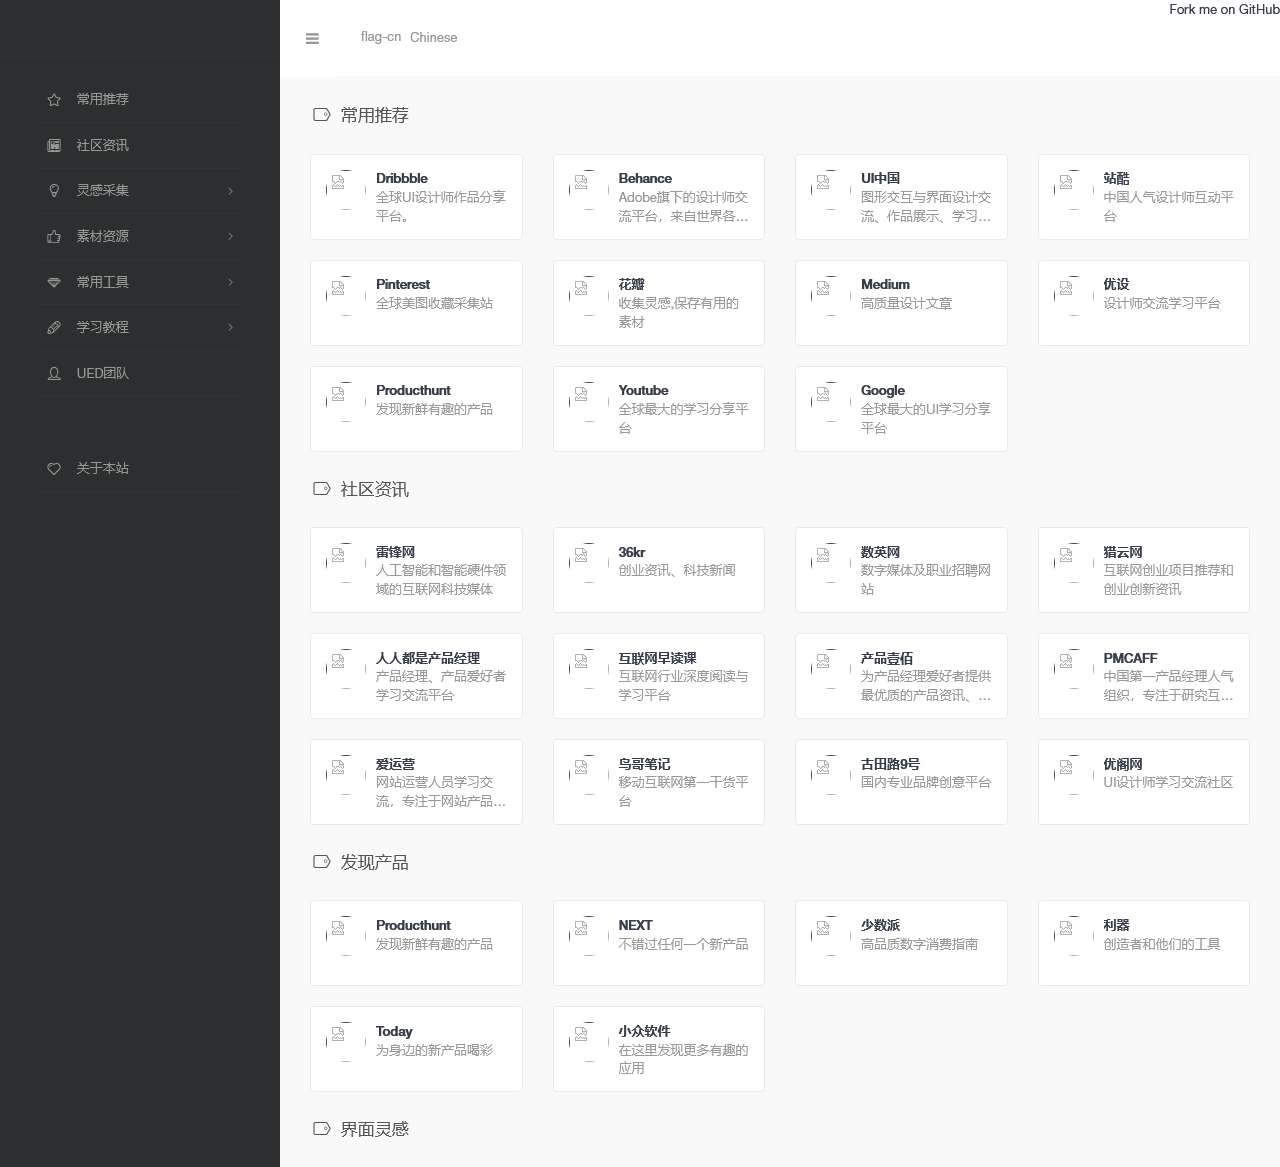Screen dimensions: 1280x1167
Task: Click the news icon beside 社区资讯 in sidebar
Action: (54, 145)
